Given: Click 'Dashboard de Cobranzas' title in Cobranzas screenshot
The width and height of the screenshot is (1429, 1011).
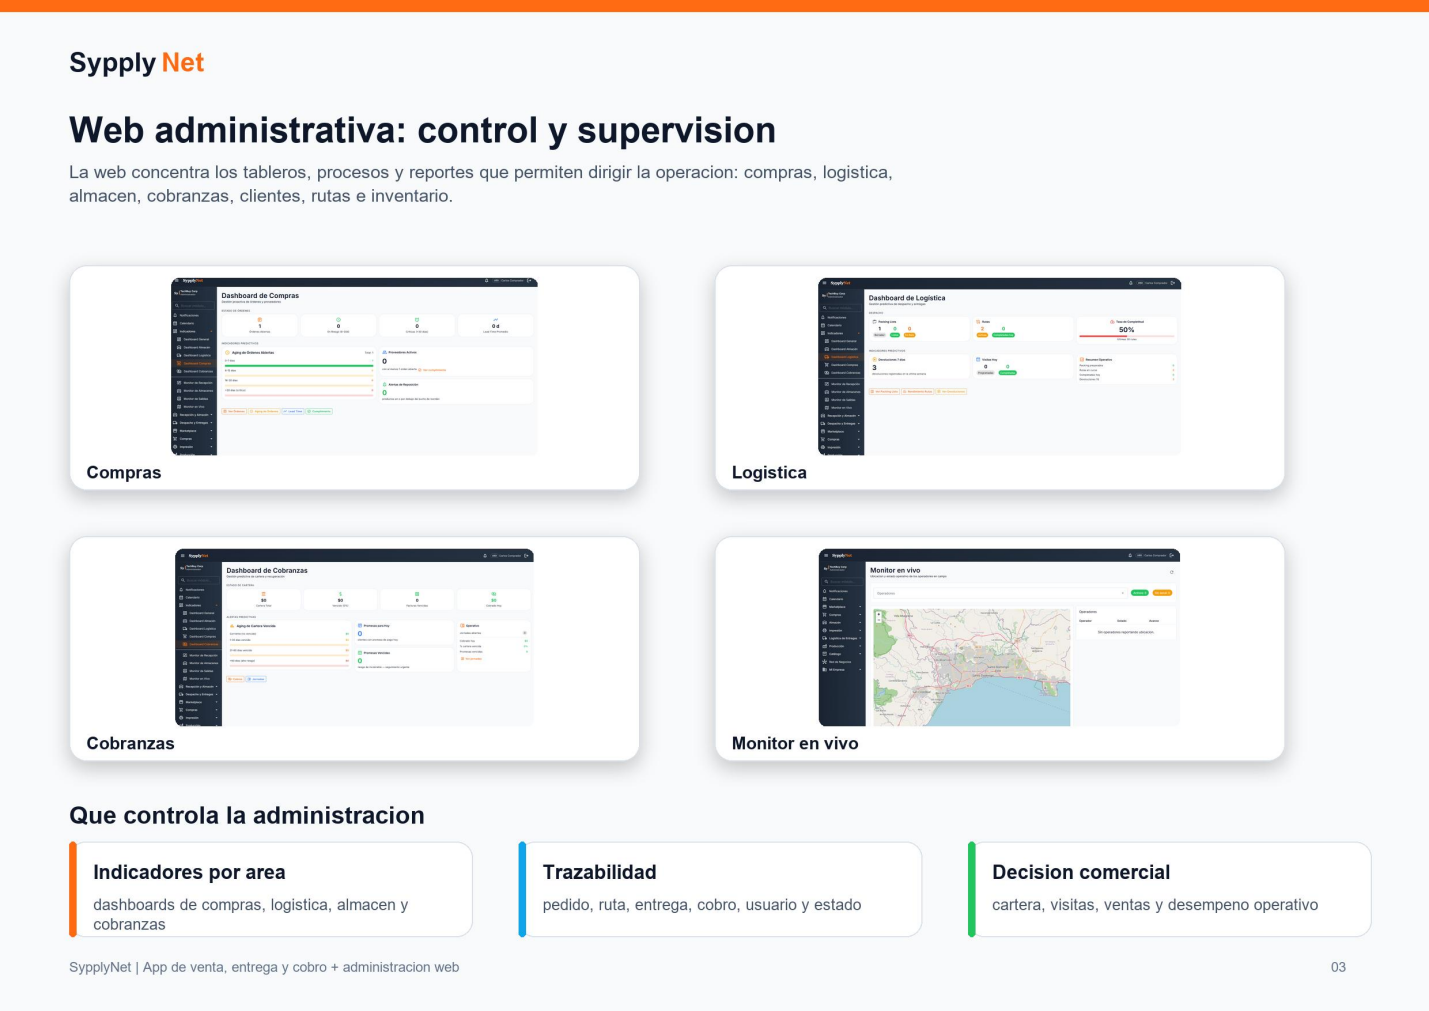Looking at the screenshot, I should click(x=267, y=571).
